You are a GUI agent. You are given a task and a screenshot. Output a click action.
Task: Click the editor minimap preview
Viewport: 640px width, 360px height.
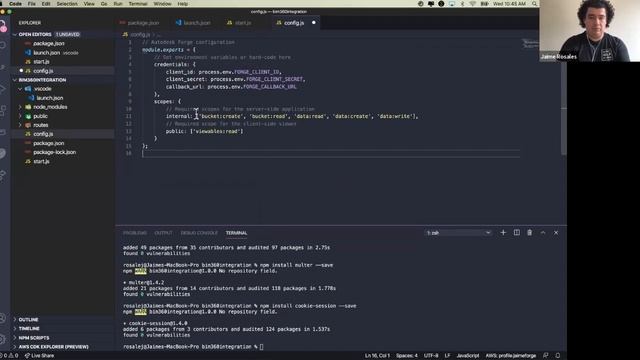click(x=530, y=44)
